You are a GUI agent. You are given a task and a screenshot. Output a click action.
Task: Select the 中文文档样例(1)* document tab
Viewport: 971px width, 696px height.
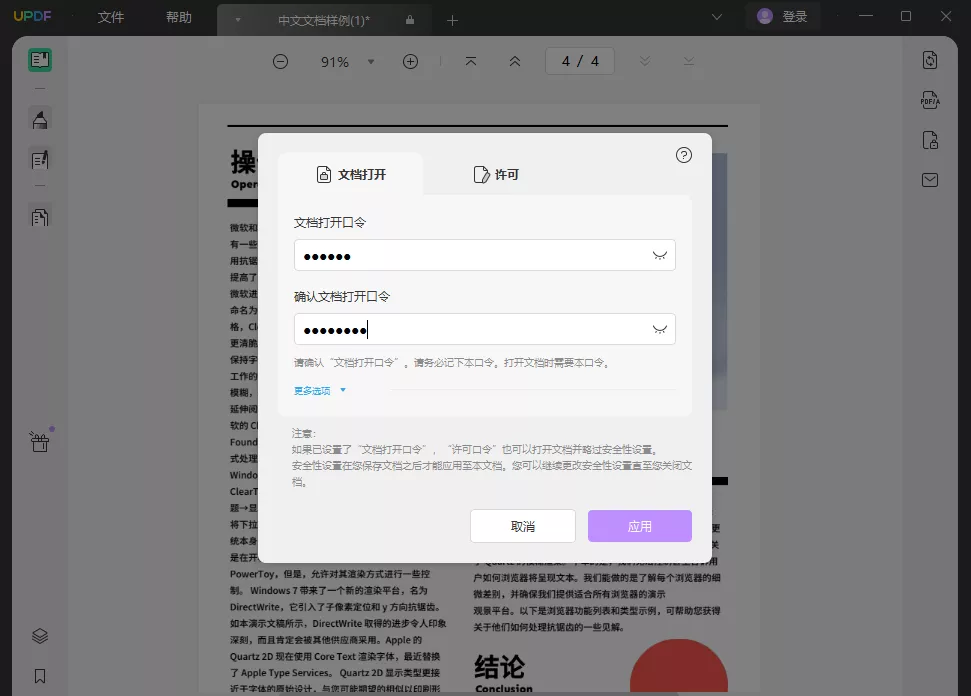(324, 20)
